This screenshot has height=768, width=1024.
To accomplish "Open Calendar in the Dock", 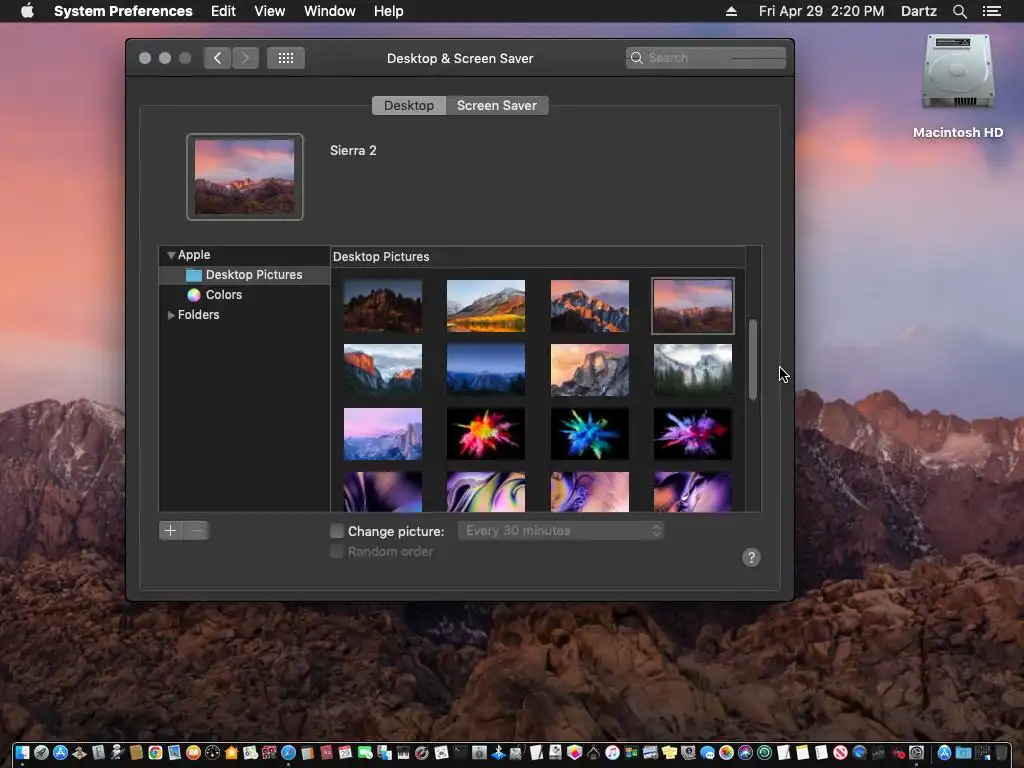I will 345,752.
